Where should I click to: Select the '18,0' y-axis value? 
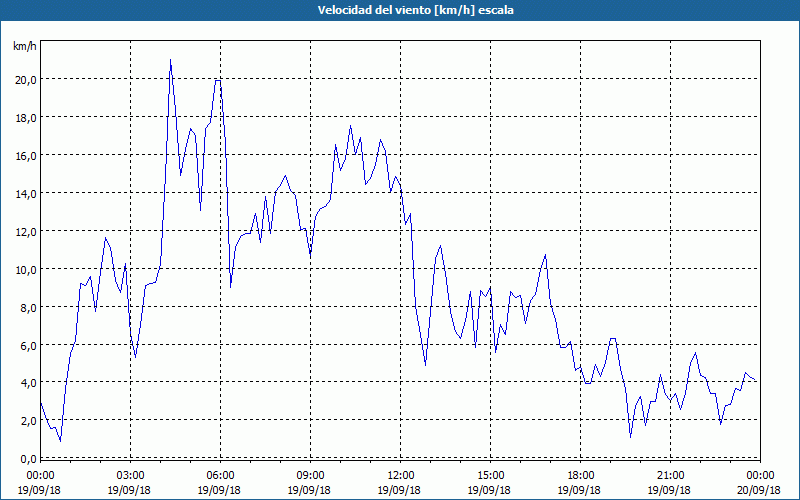tap(26, 118)
